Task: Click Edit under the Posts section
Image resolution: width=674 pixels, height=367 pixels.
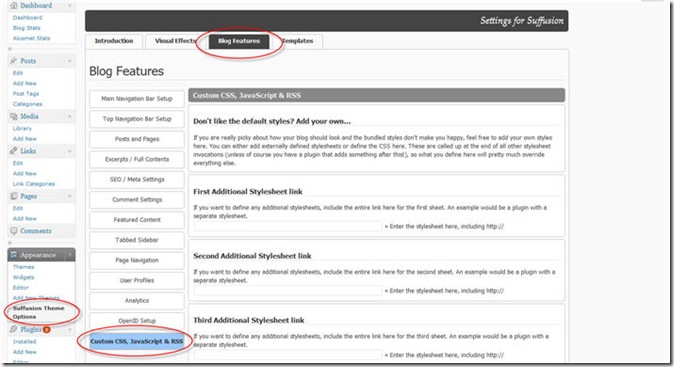Action: tap(18, 73)
